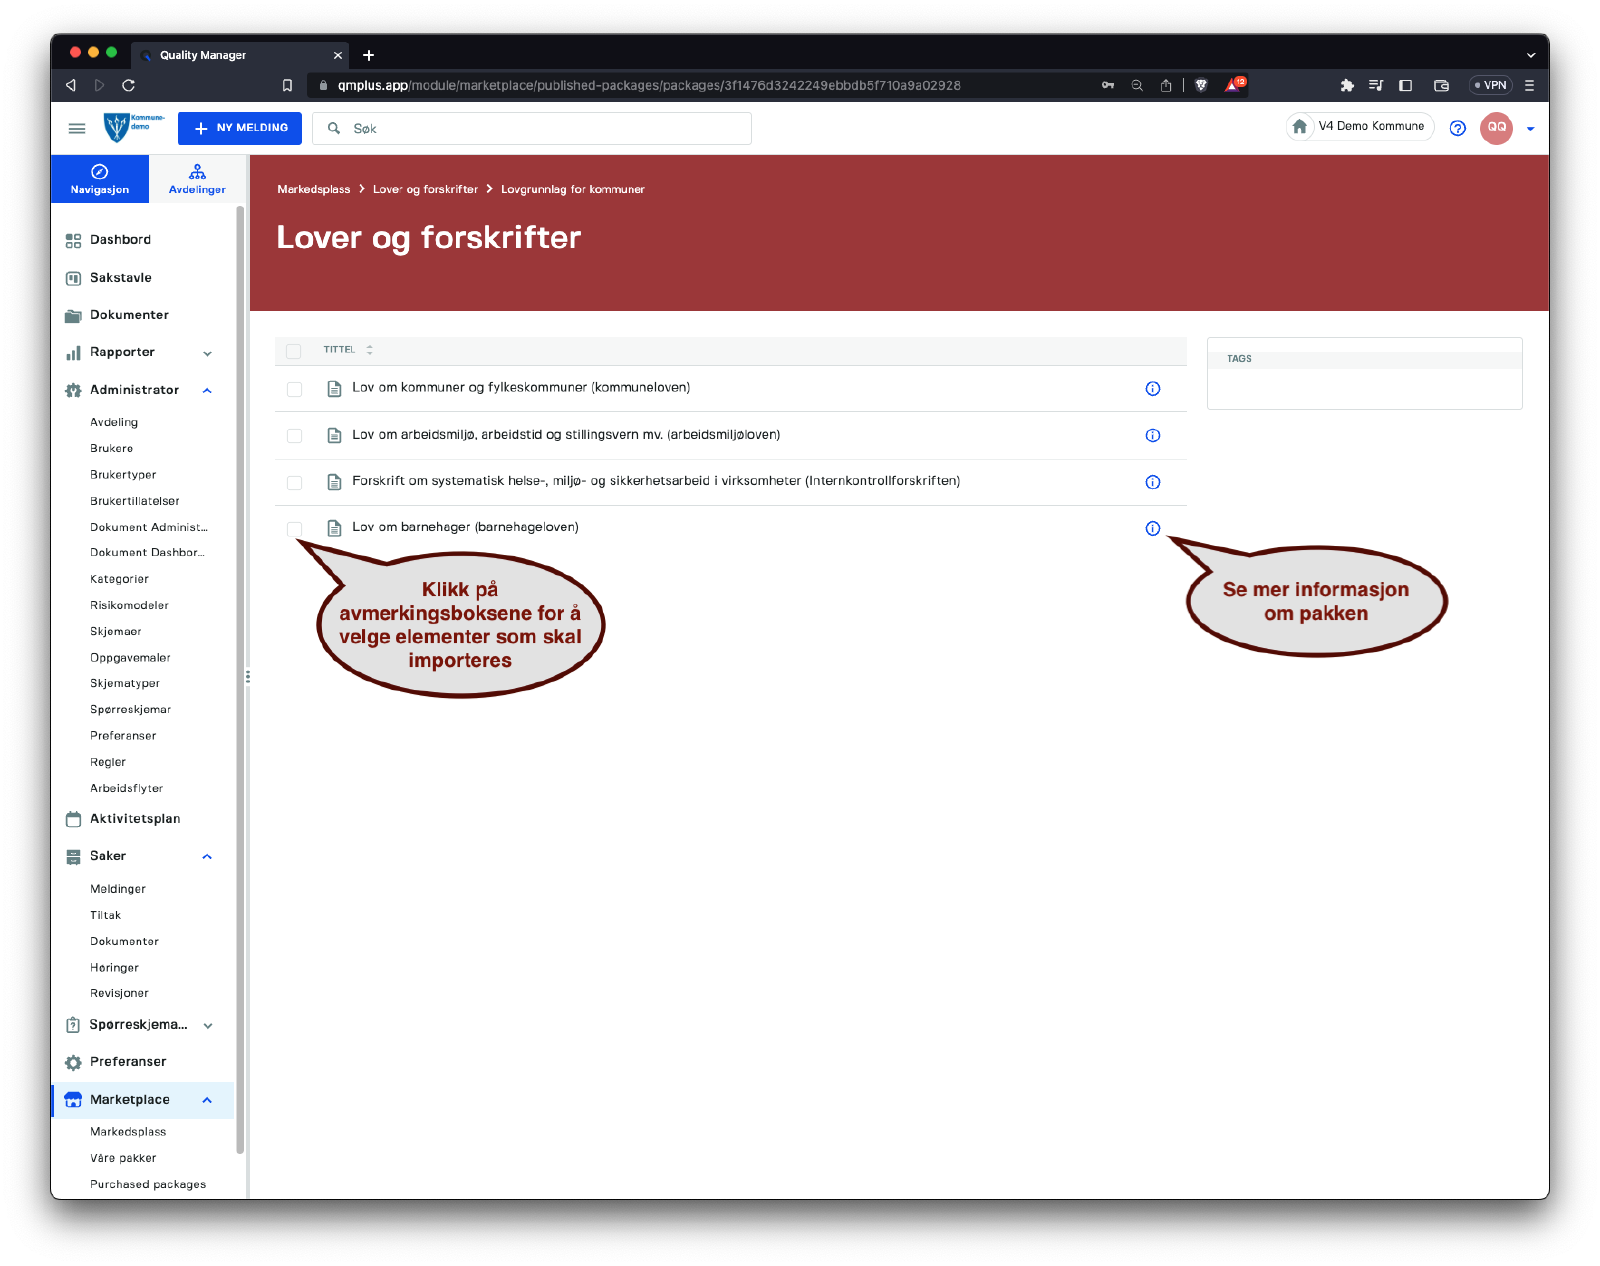Click the sidebar vertical scrollbar

pos(240,680)
